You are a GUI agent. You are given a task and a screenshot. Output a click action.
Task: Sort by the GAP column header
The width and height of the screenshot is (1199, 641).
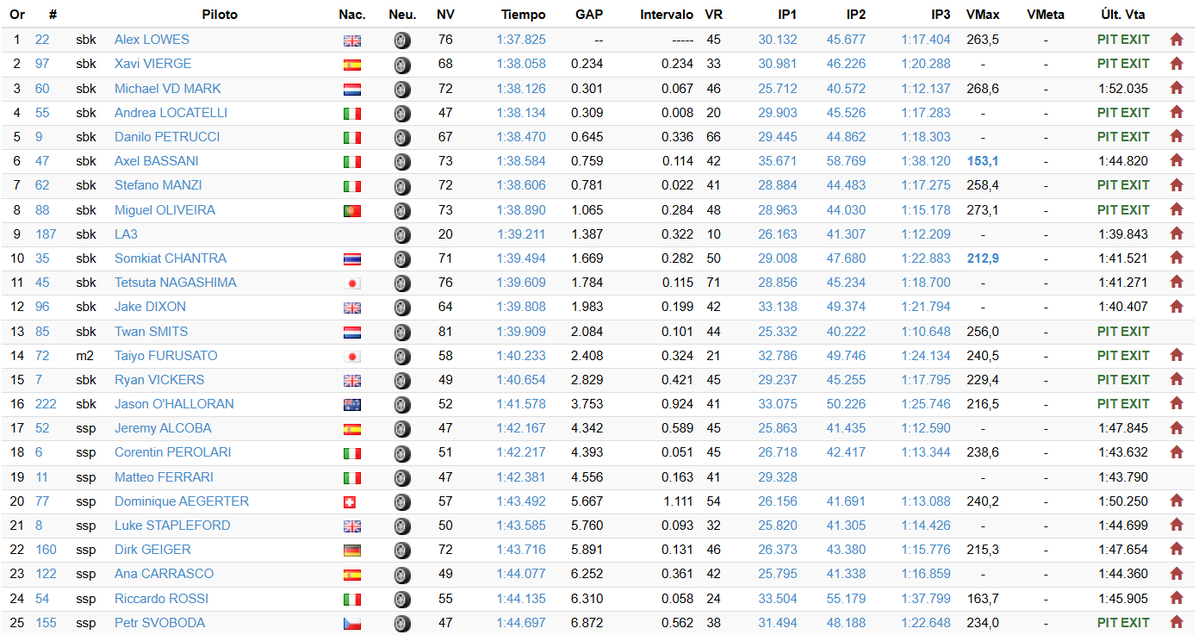click(589, 15)
